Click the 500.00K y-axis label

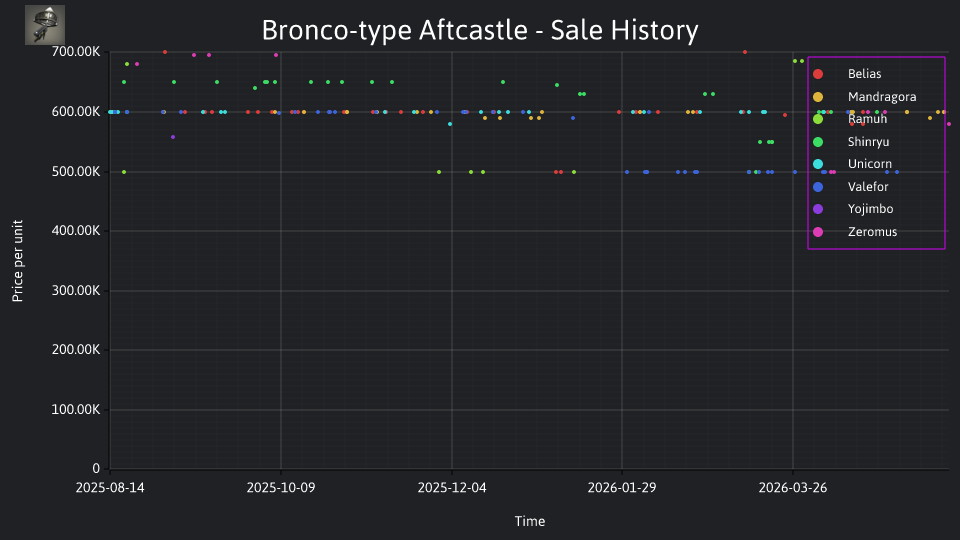tap(76, 171)
